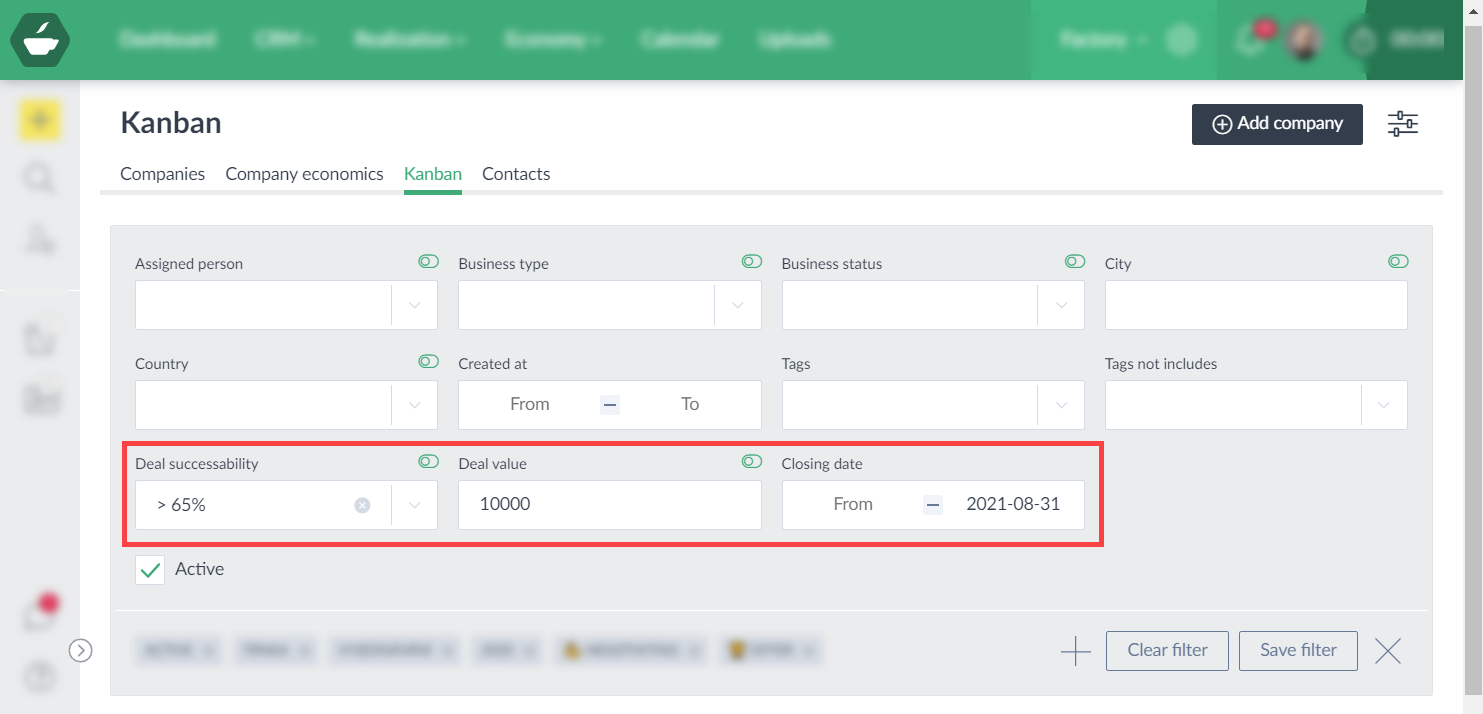Open the user avatar in the top bar
Viewport: 1483px width, 714px height.
pos(1303,40)
